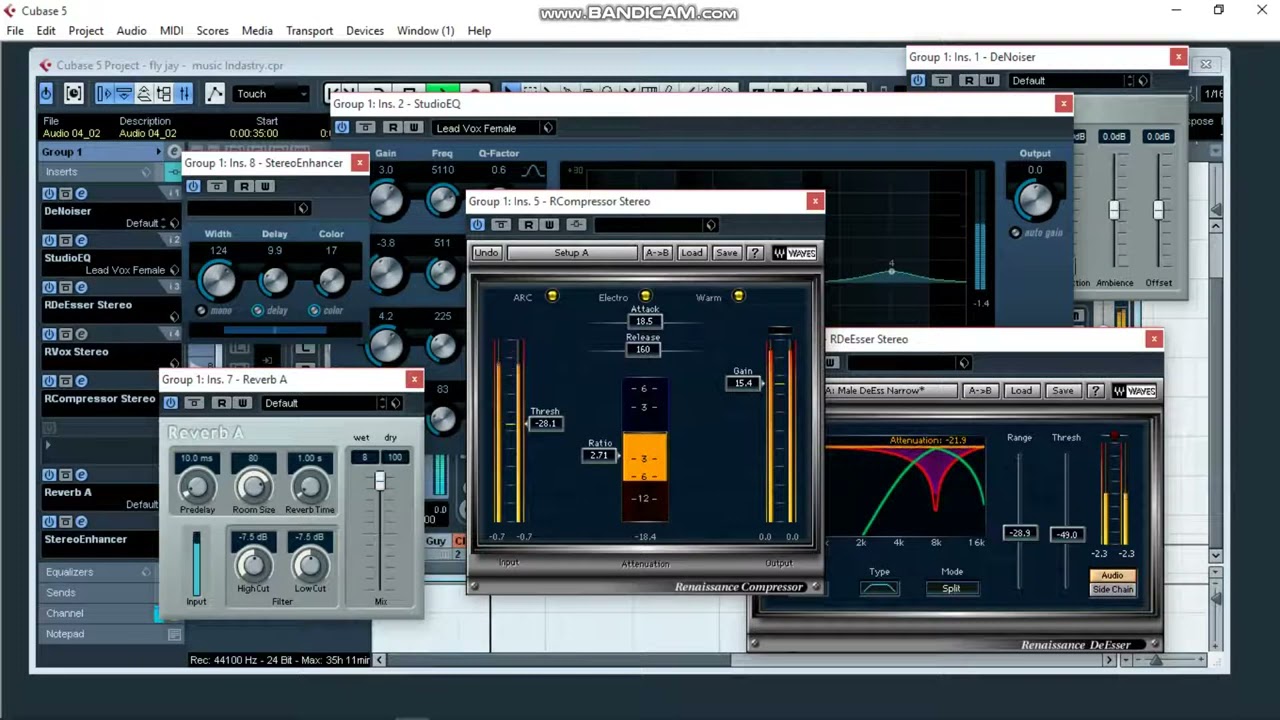Open Group 1 channel edit 'e' icon

point(174,152)
